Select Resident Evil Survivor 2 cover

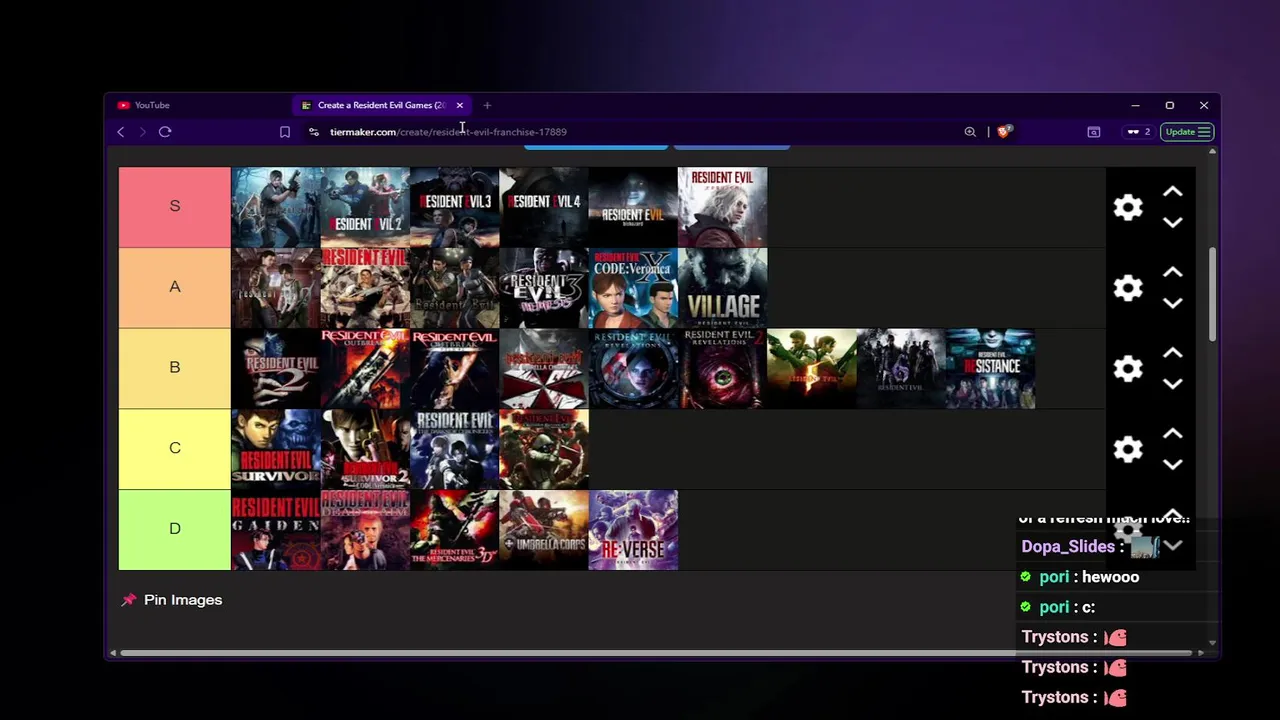(365, 449)
